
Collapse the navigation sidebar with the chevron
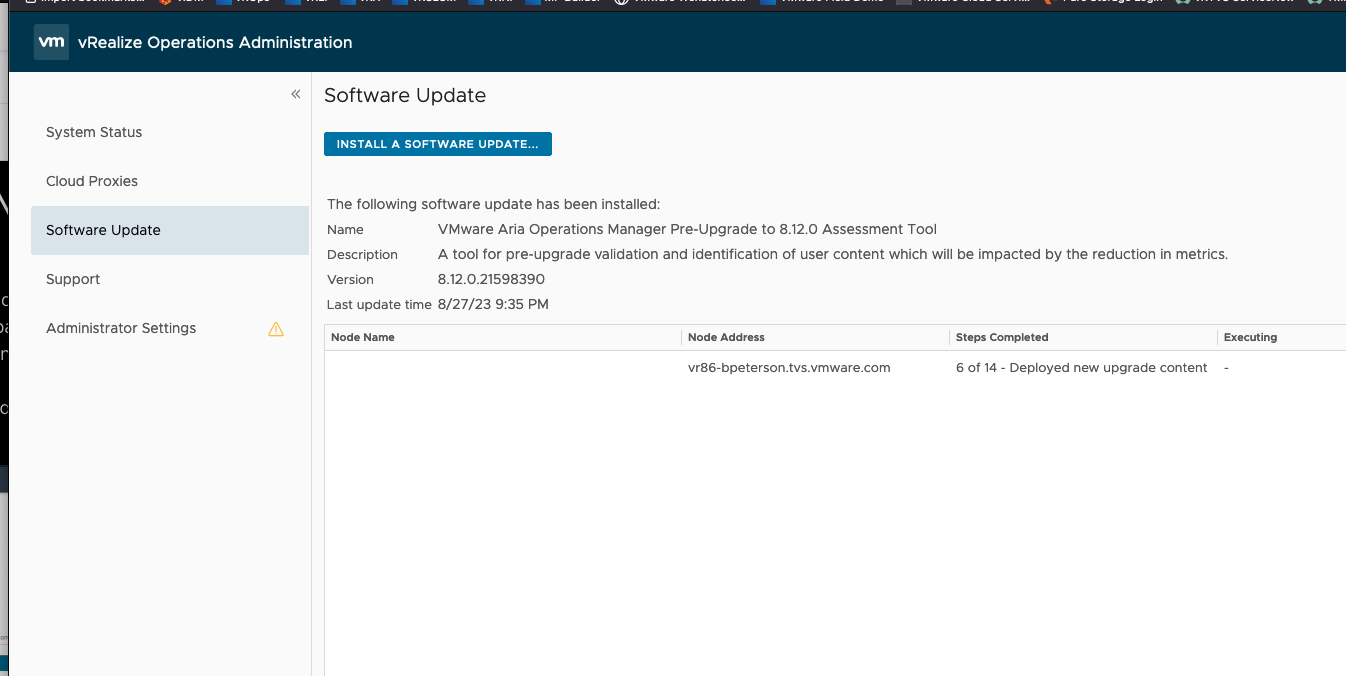295,93
